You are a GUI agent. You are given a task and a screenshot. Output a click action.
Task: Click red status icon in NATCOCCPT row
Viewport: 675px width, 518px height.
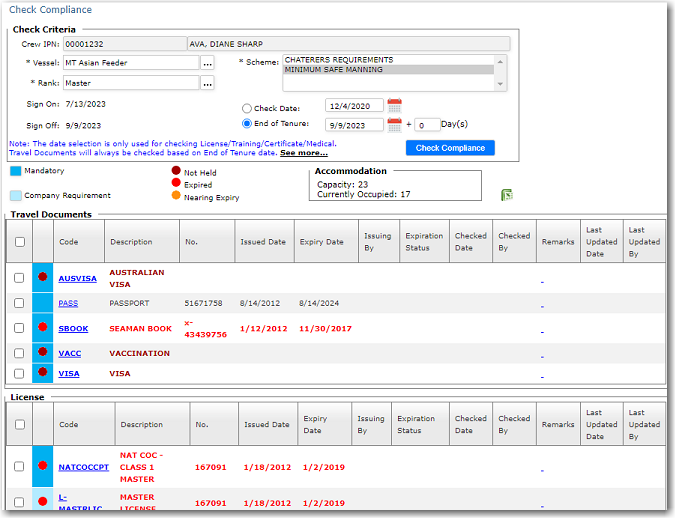point(43,466)
